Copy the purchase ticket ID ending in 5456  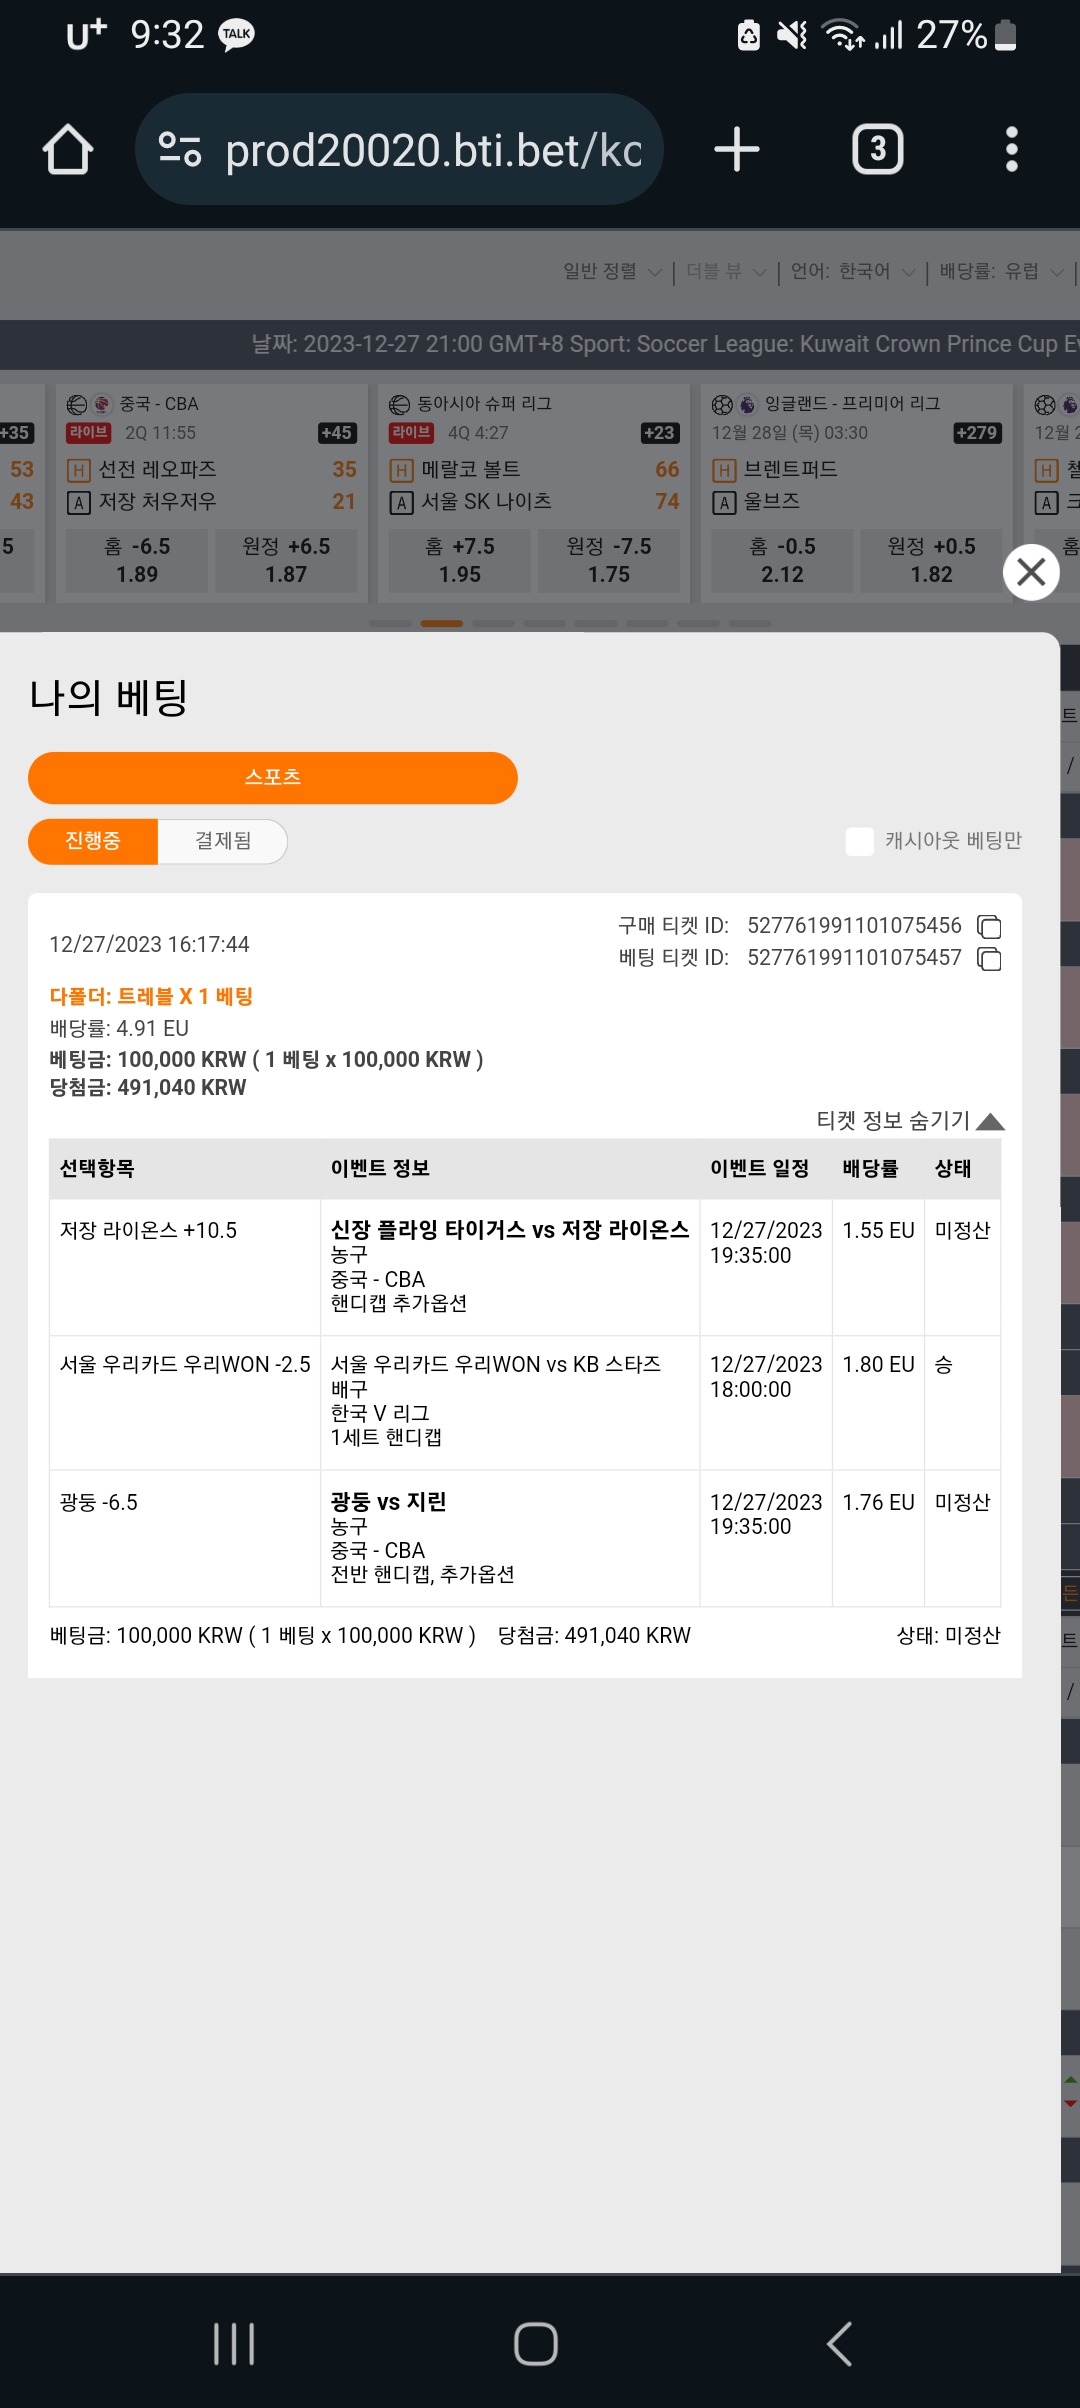(989, 927)
